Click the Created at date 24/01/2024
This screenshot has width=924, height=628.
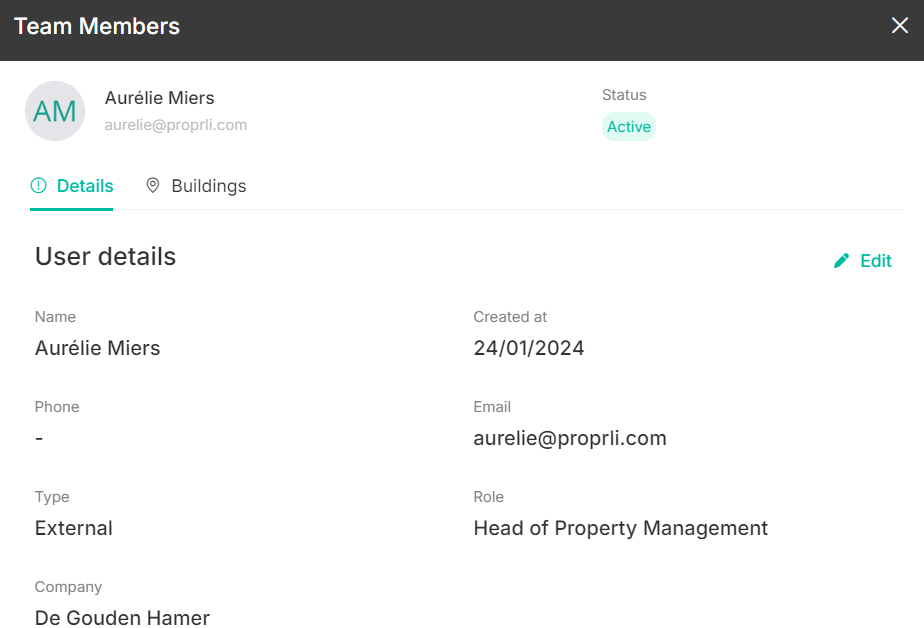(529, 348)
